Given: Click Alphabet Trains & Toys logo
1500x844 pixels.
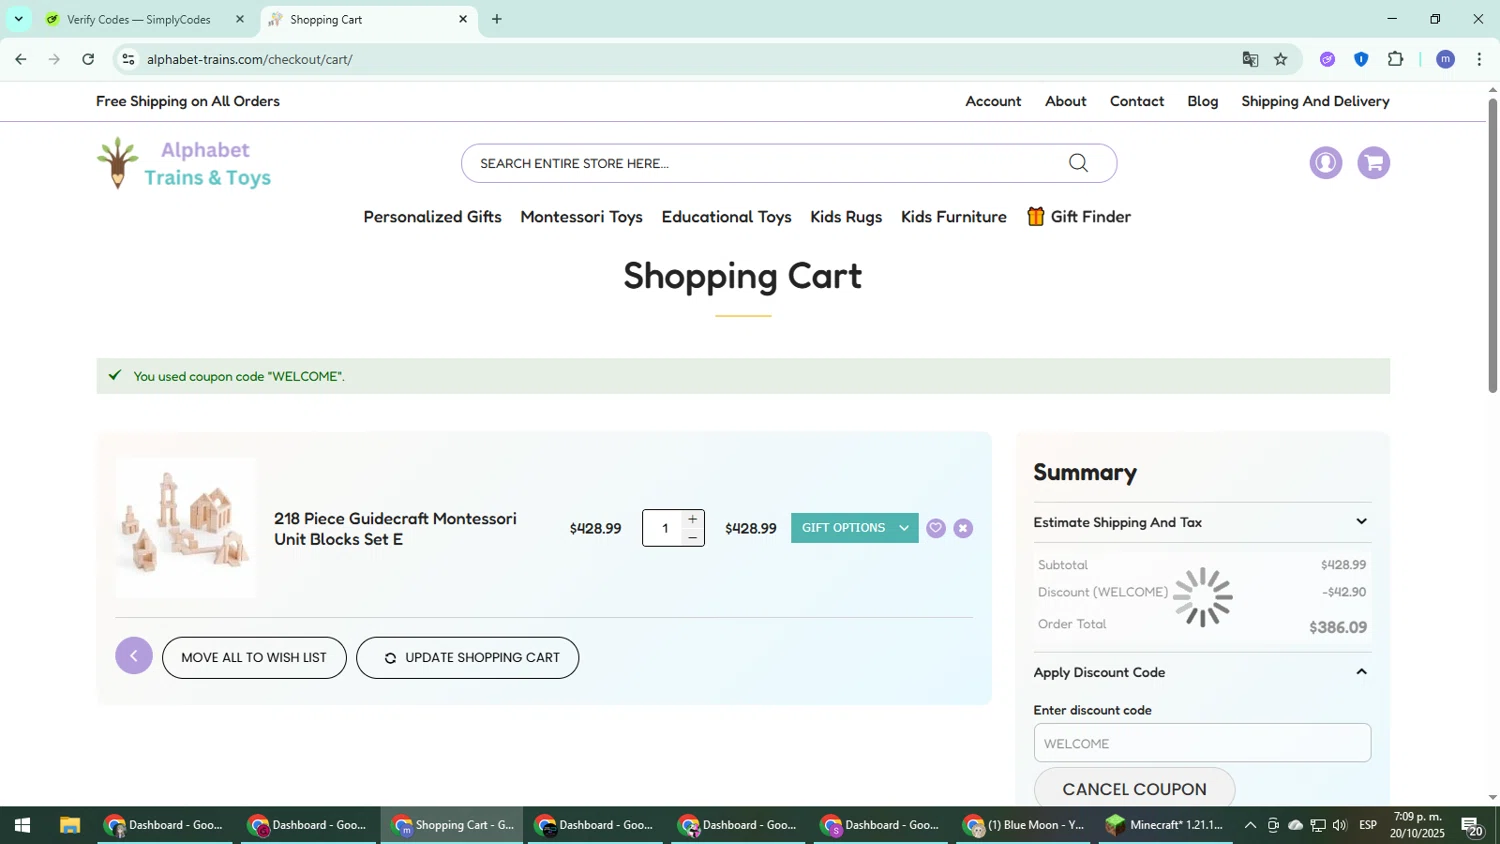Looking at the screenshot, I should 184,163.
